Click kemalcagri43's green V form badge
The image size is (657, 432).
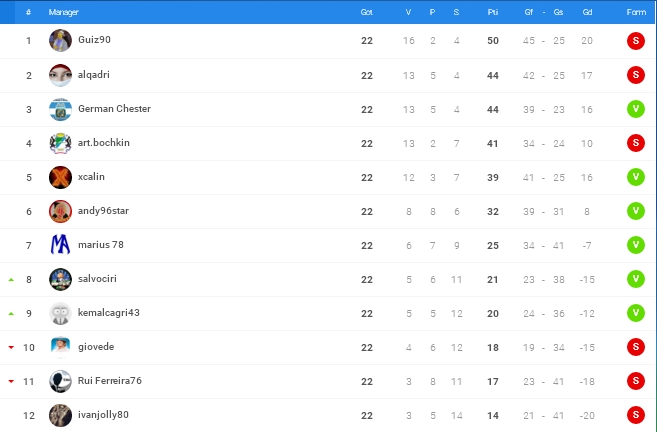coord(634,313)
